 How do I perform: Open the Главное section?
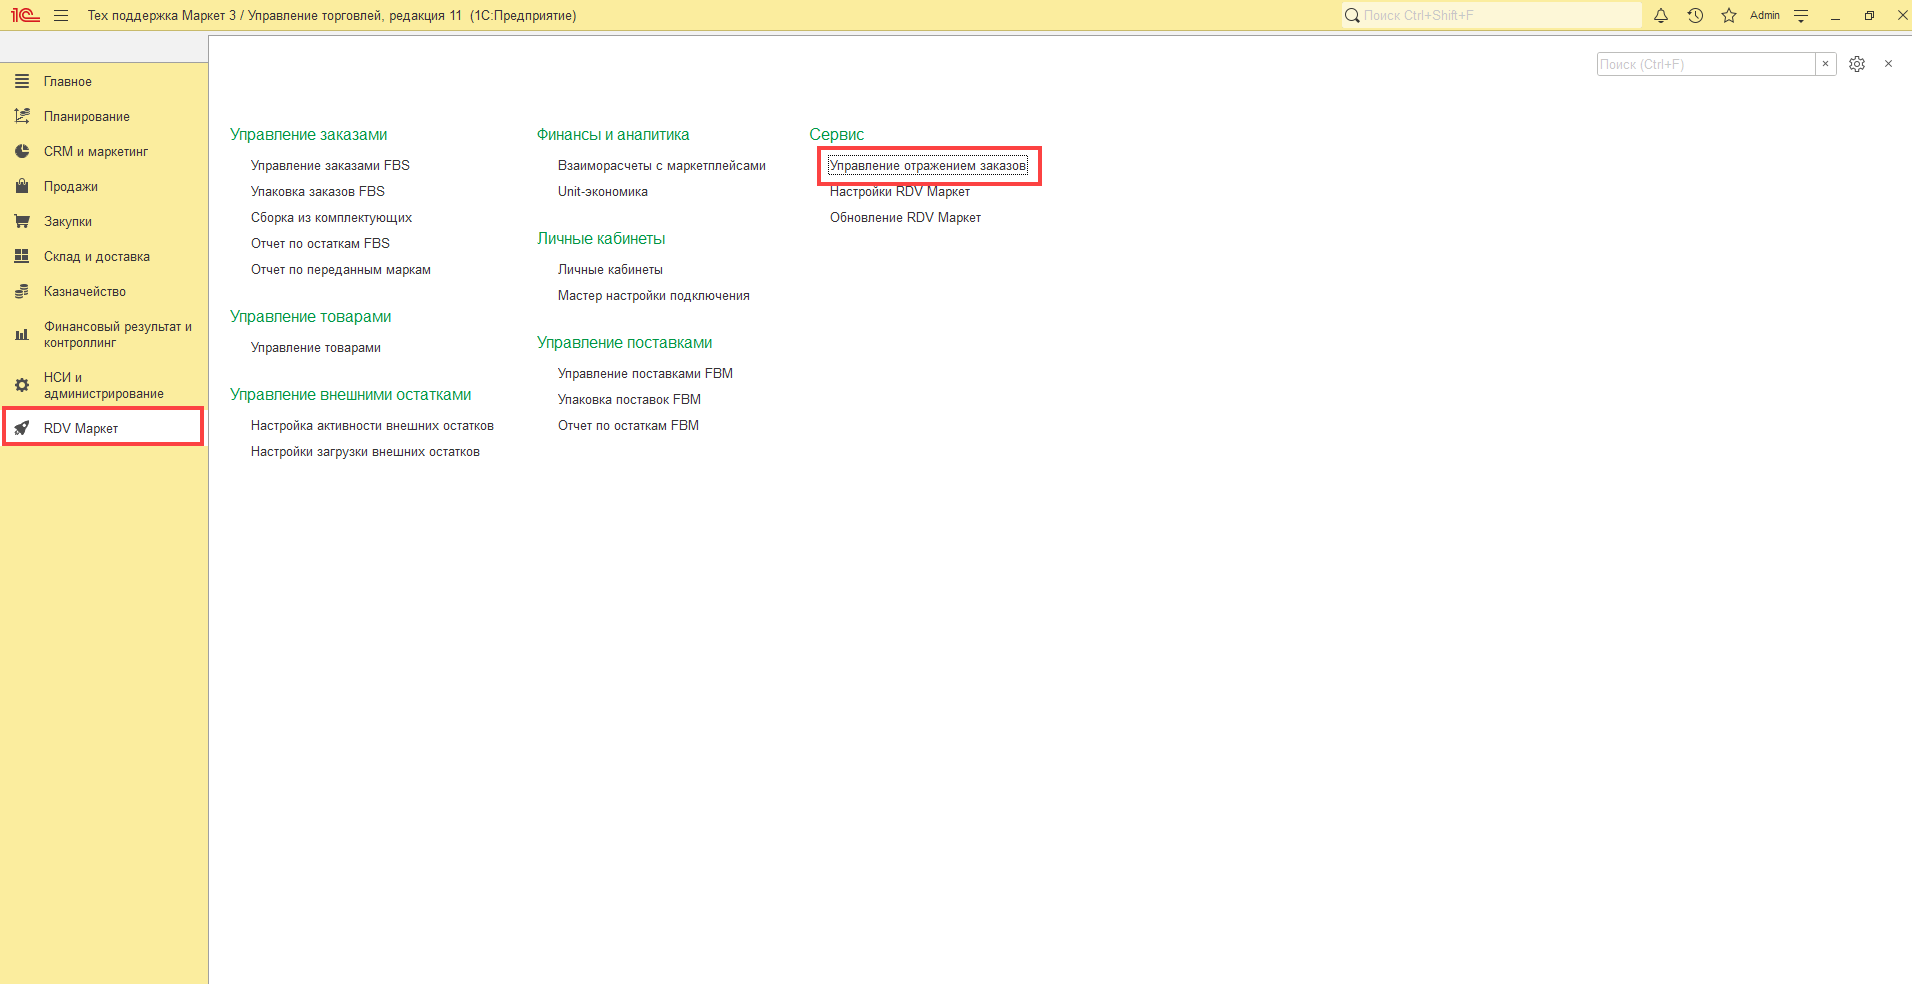(x=104, y=82)
